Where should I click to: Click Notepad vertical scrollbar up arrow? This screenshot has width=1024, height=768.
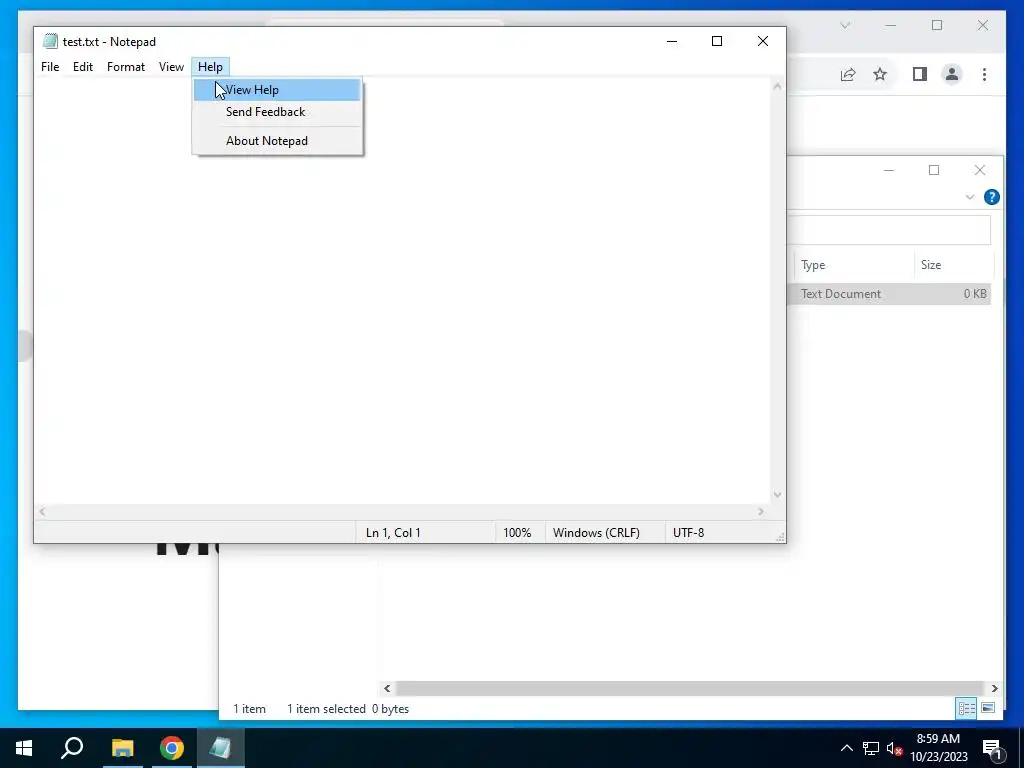click(777, 86)
